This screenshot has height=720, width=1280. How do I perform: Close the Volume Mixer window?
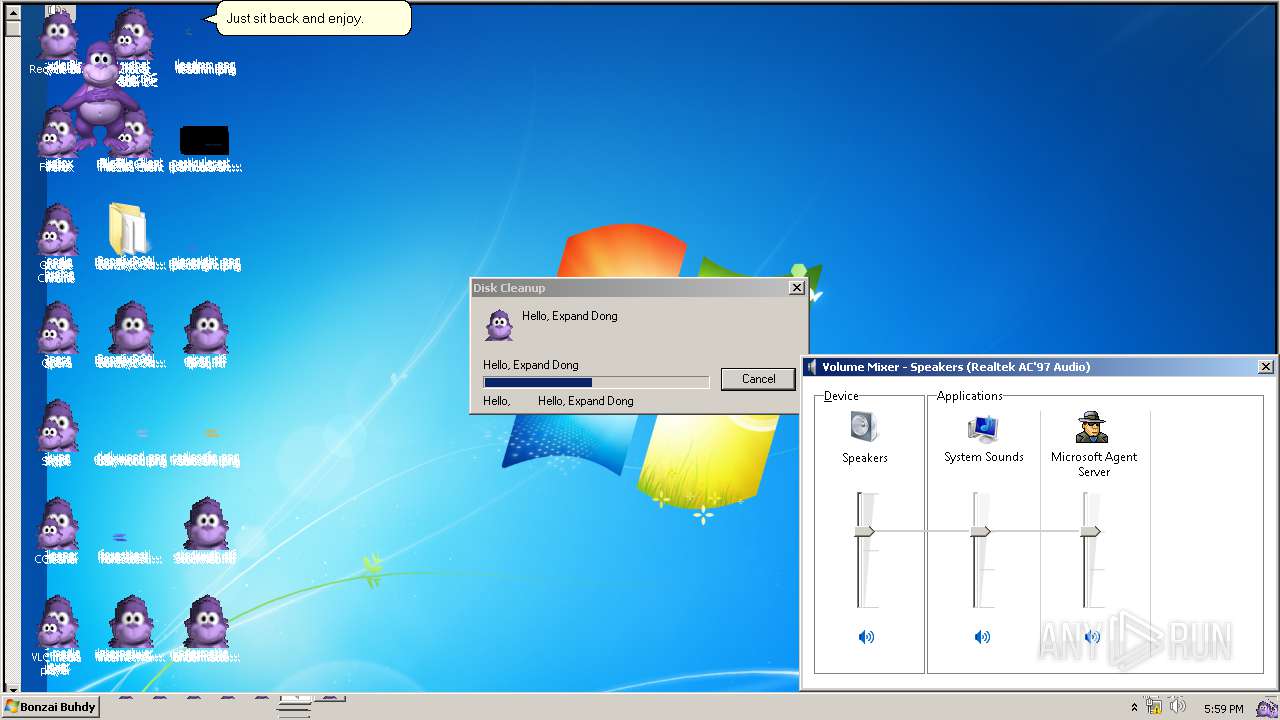tap(1265, 367)
